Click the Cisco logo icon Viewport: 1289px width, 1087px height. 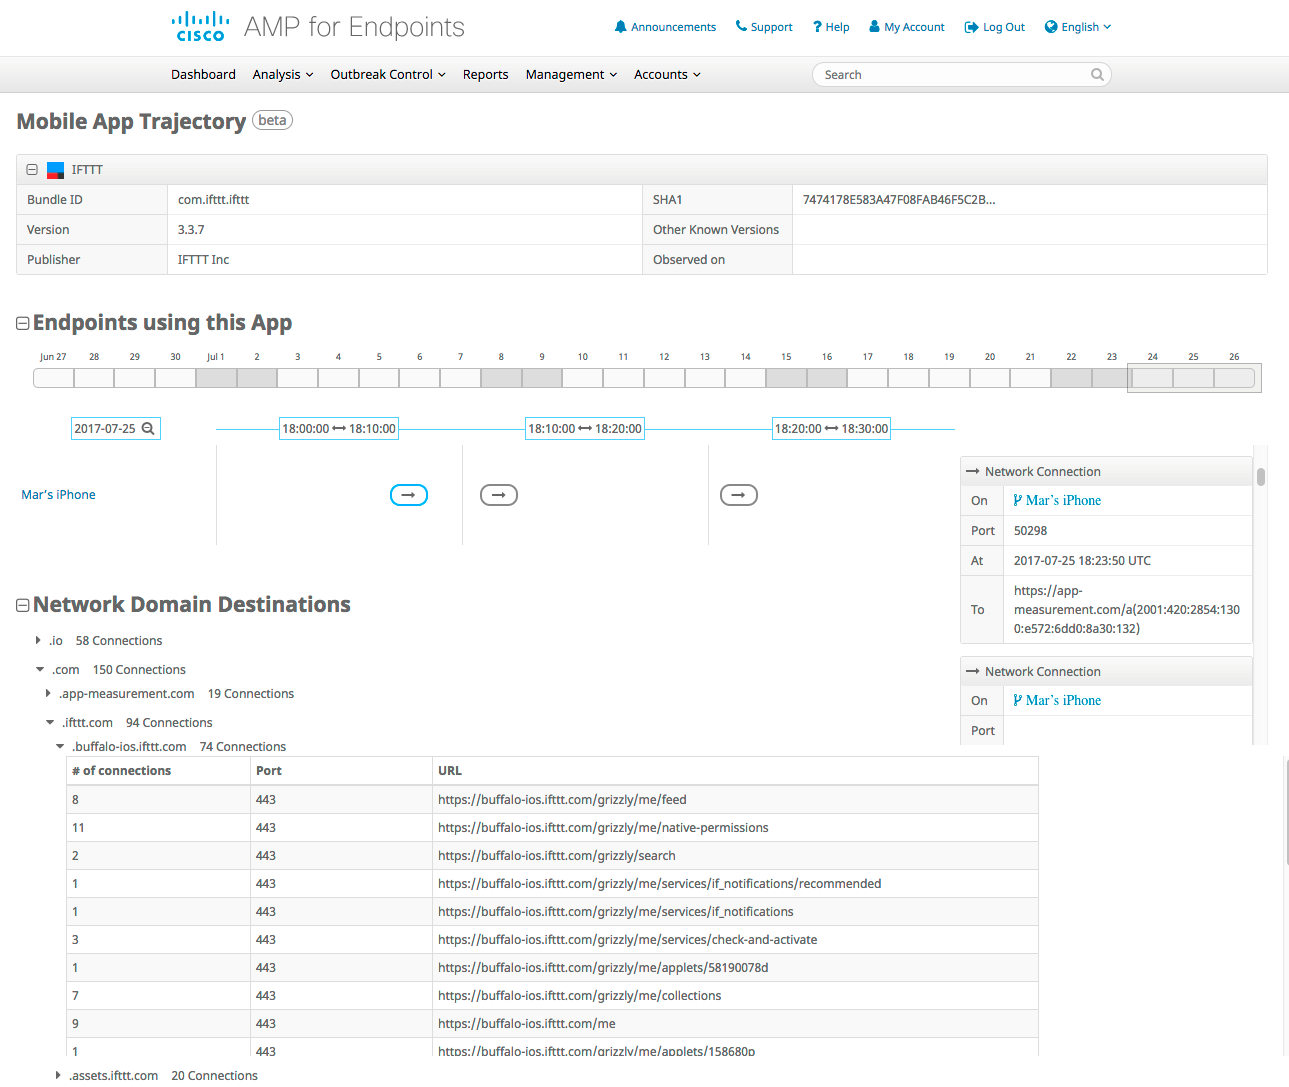coord(200,27)
